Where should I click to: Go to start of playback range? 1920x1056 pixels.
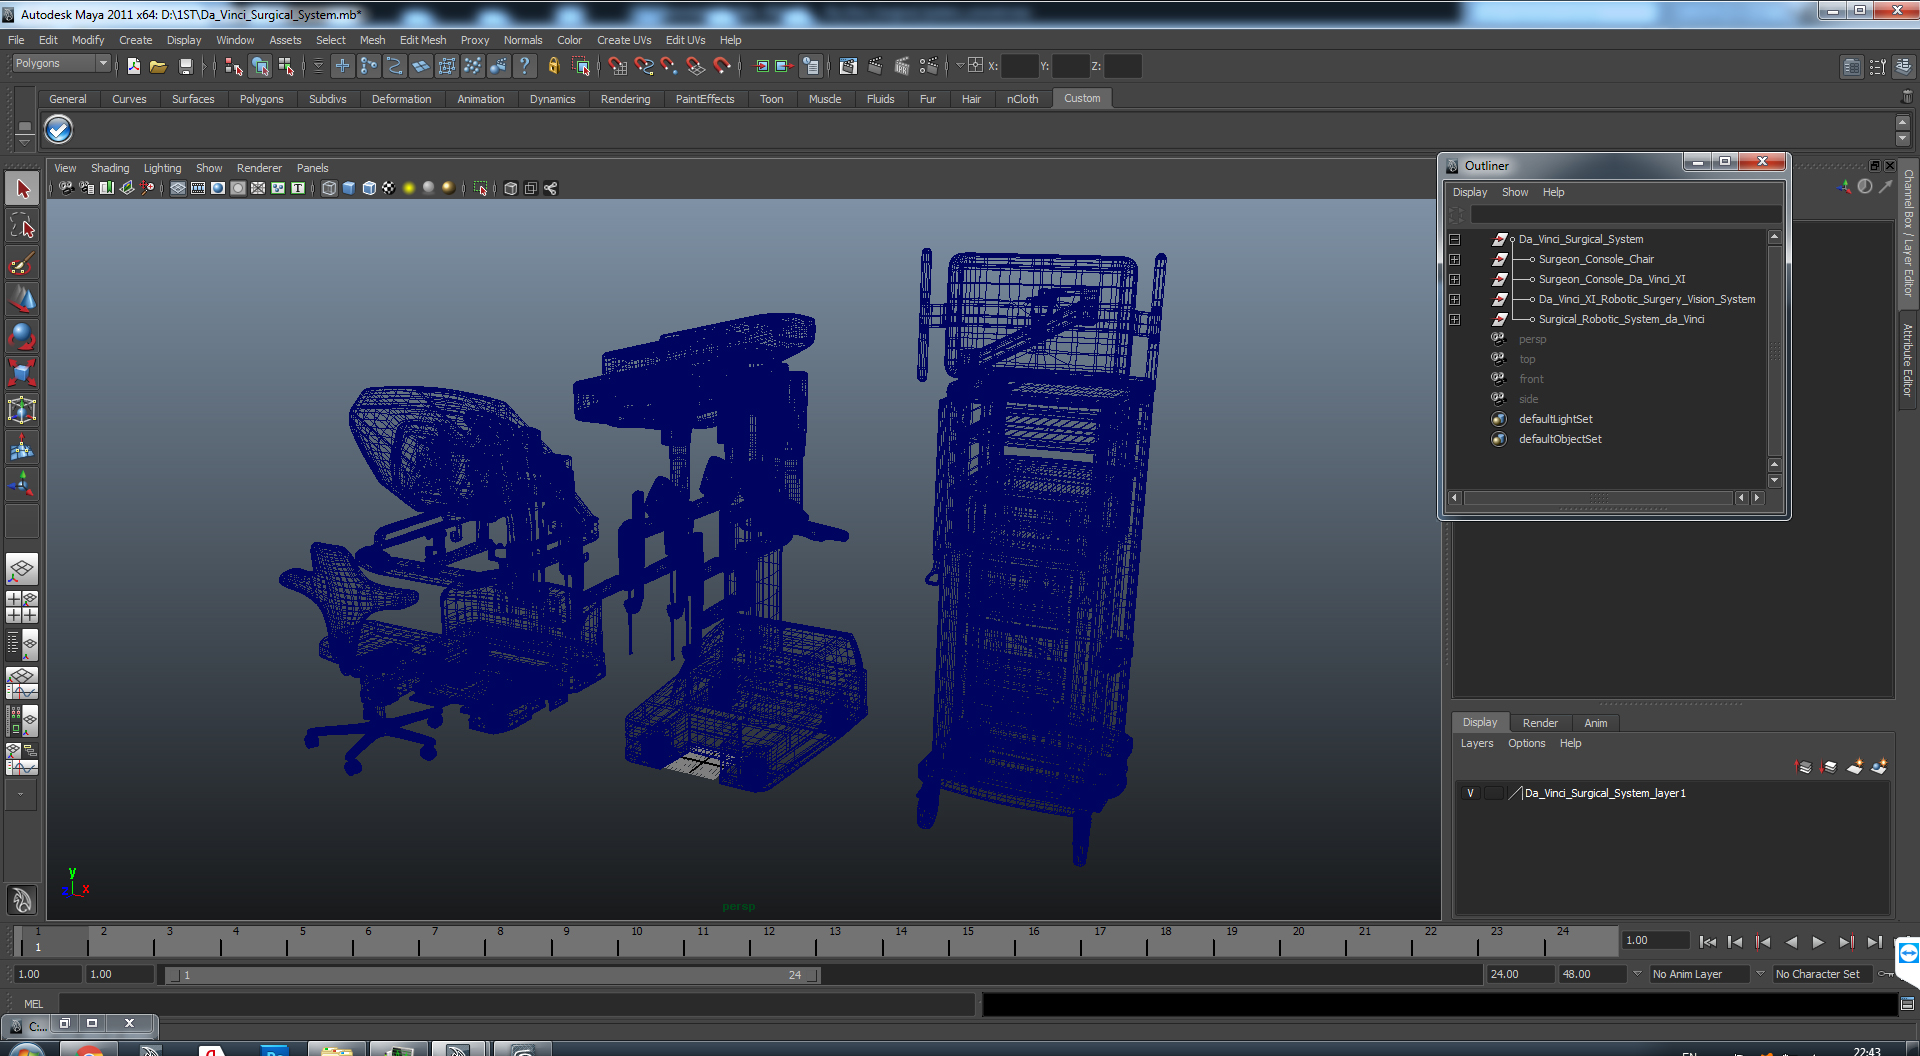1708,942
